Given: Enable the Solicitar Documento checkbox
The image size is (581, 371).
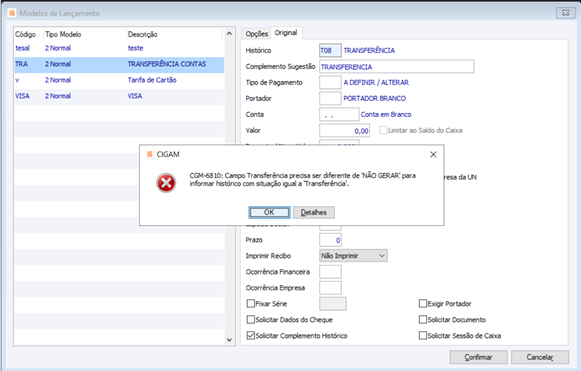Looking at the screenshot, I should tap(423, 319).
